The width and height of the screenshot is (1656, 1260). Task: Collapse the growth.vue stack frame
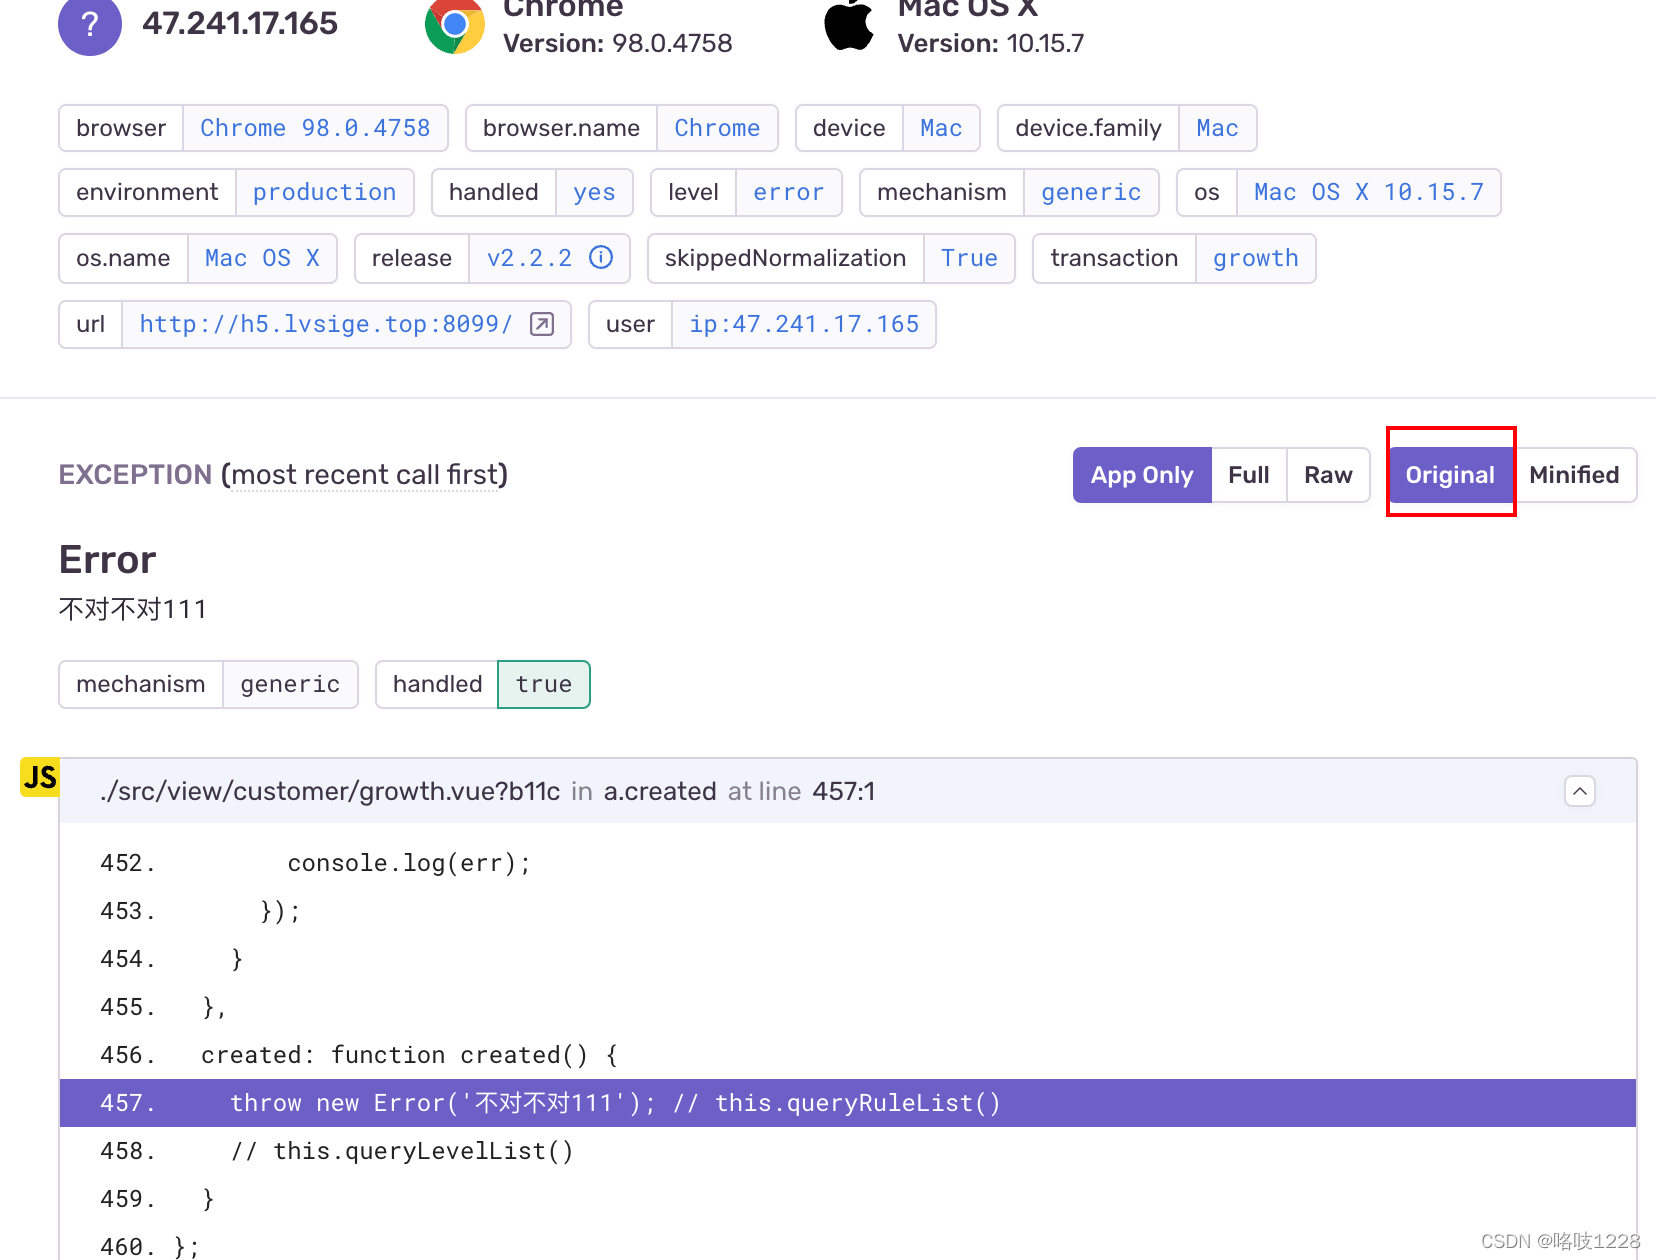click(1579, 791)
